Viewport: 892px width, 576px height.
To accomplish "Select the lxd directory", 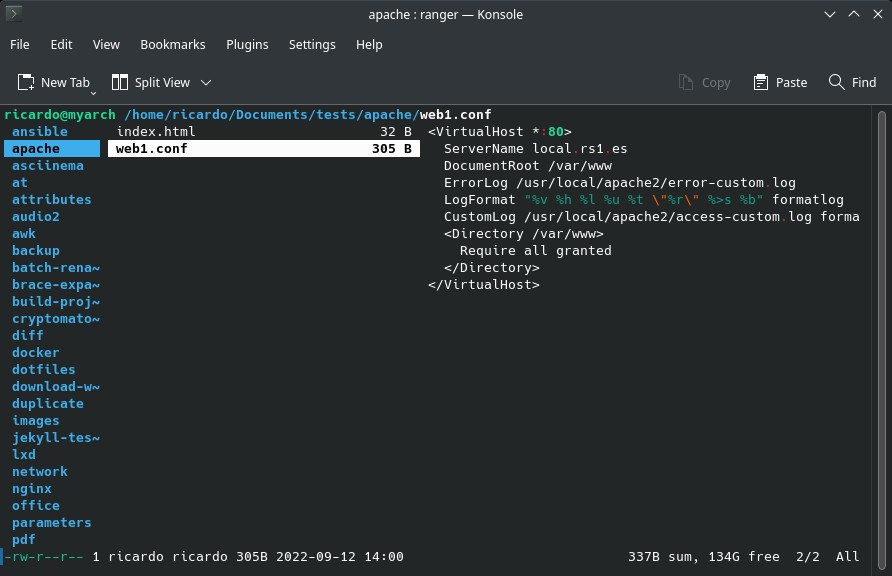I will pos(24,455).
